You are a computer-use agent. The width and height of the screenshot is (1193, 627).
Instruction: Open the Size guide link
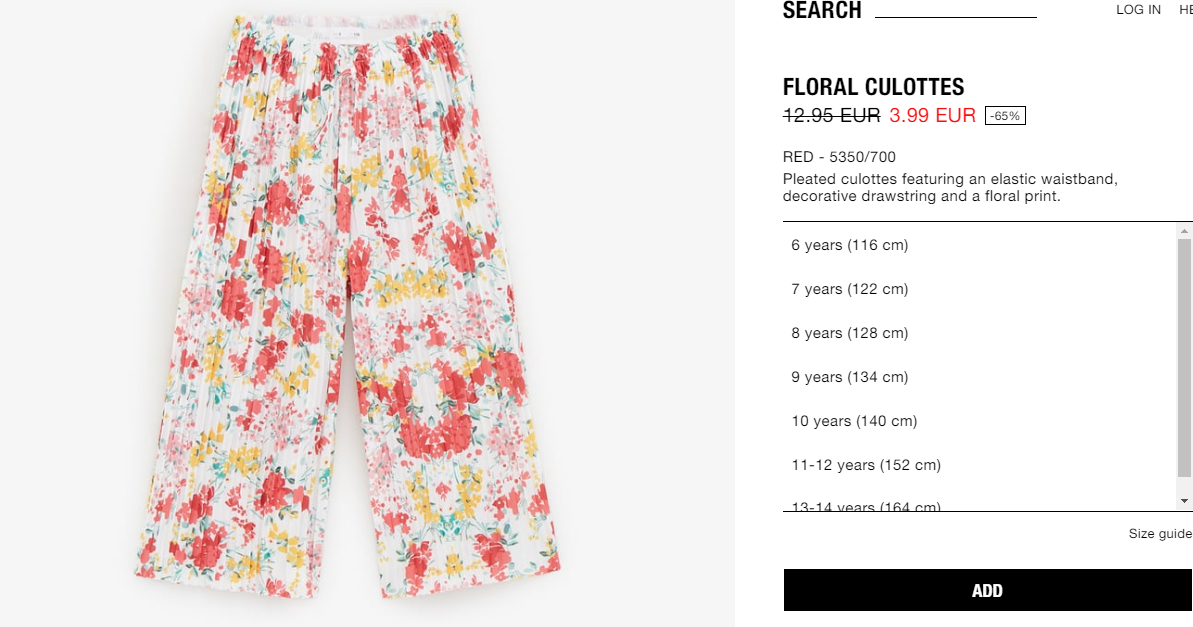coord(1160,533)
